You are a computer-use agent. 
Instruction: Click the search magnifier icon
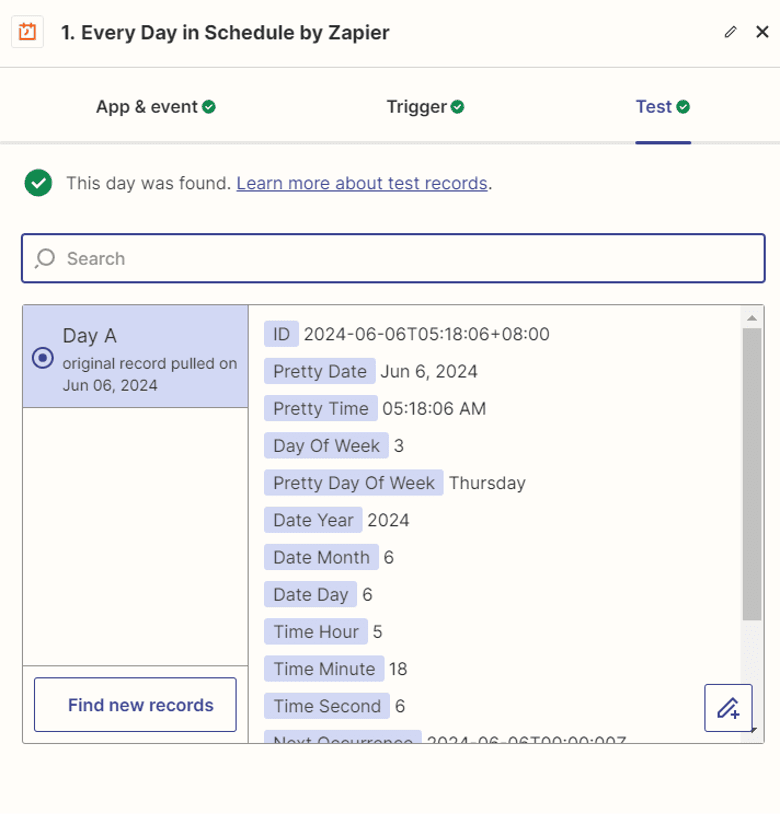pos(45,258)
